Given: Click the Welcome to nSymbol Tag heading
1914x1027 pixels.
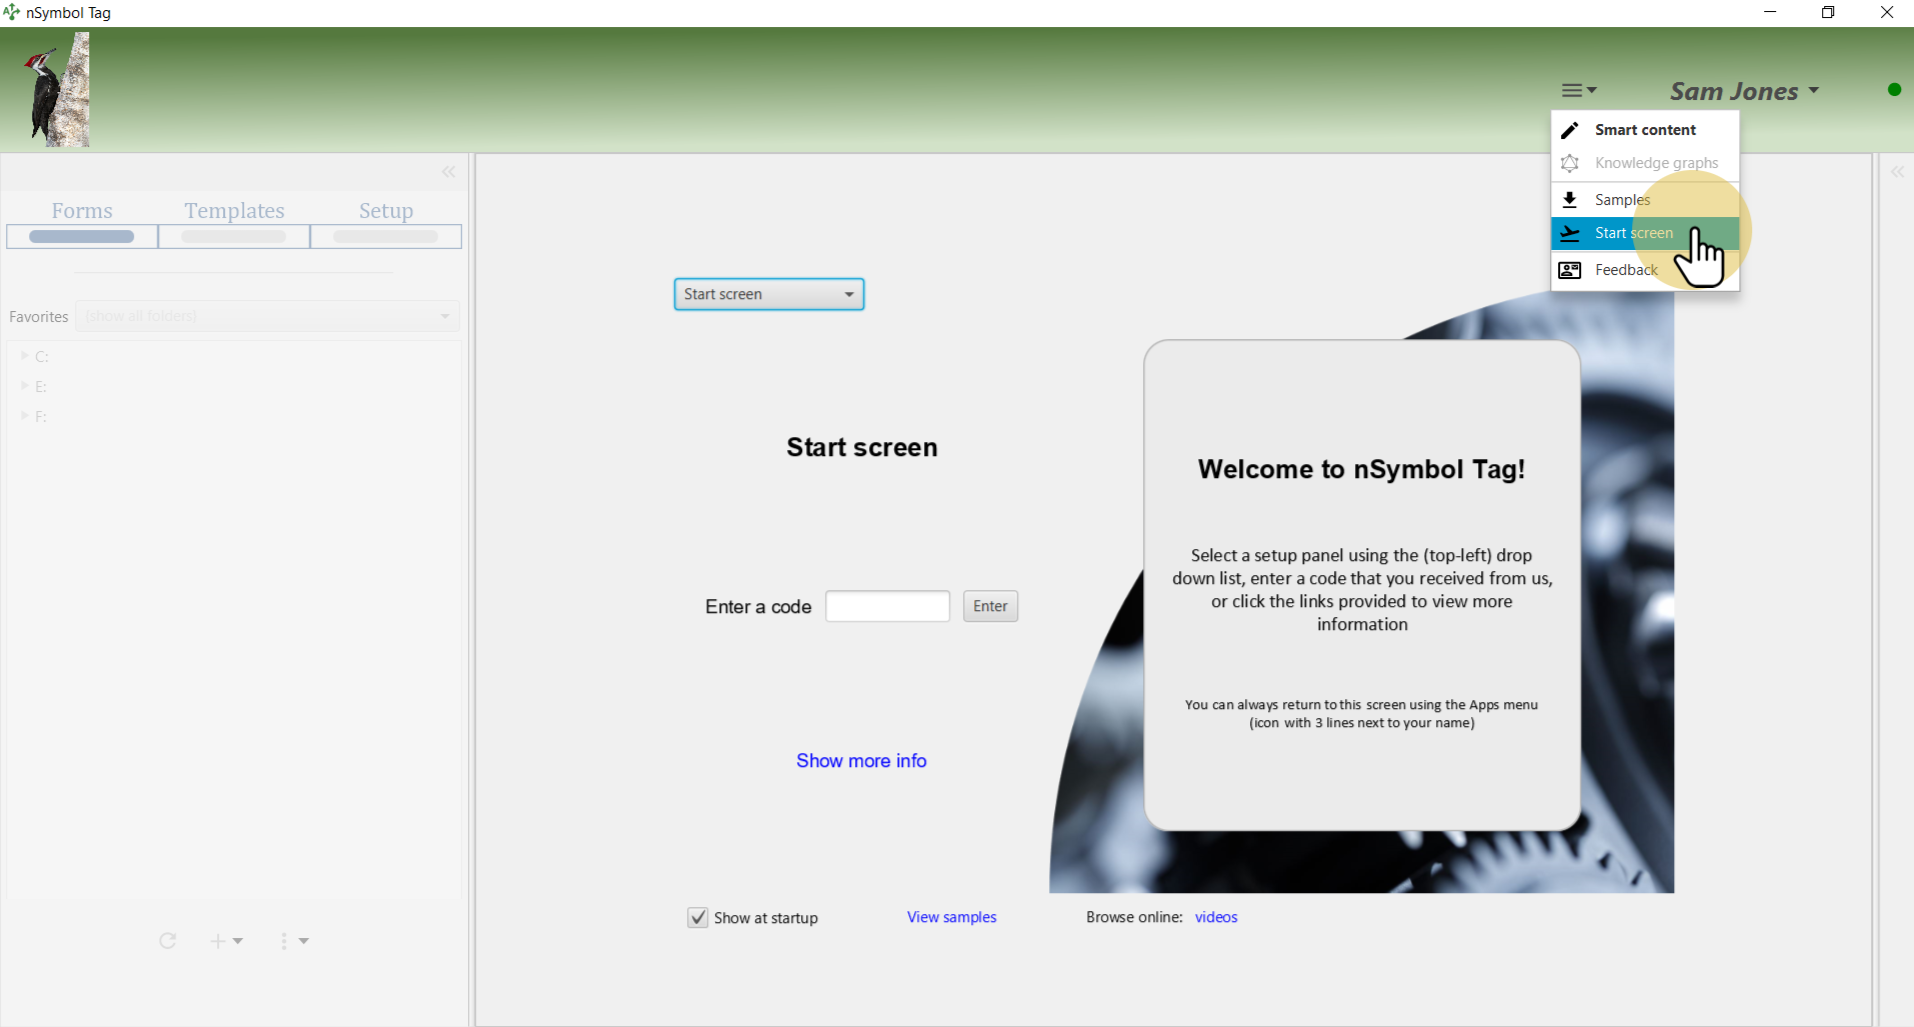Looking at the screenshot, I should tap(1361, 469).
